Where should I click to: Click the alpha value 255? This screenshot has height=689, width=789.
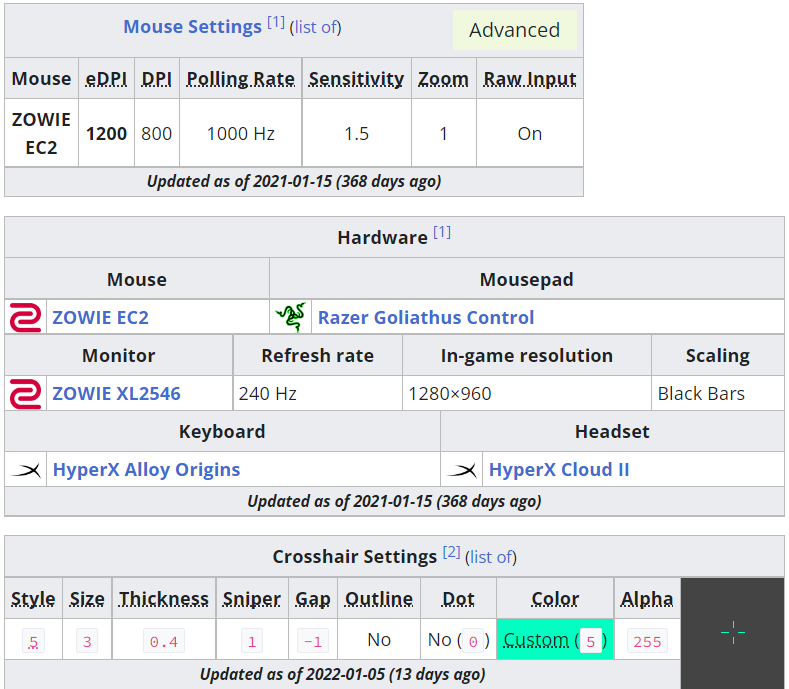[647, 641]
